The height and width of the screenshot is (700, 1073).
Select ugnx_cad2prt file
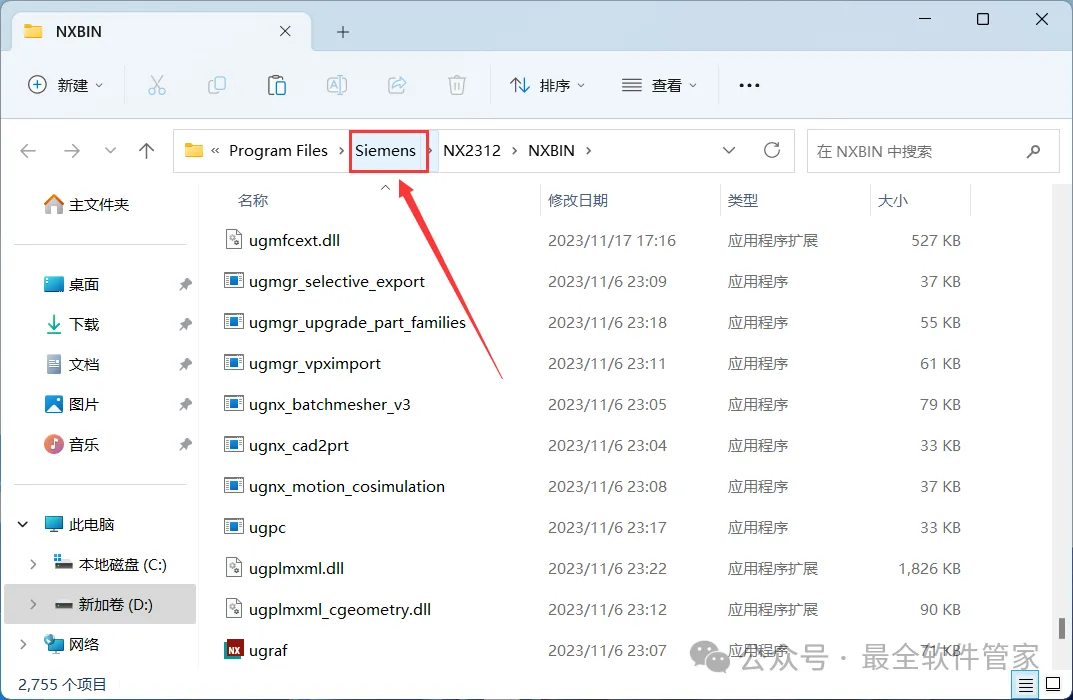pos(298,445)
